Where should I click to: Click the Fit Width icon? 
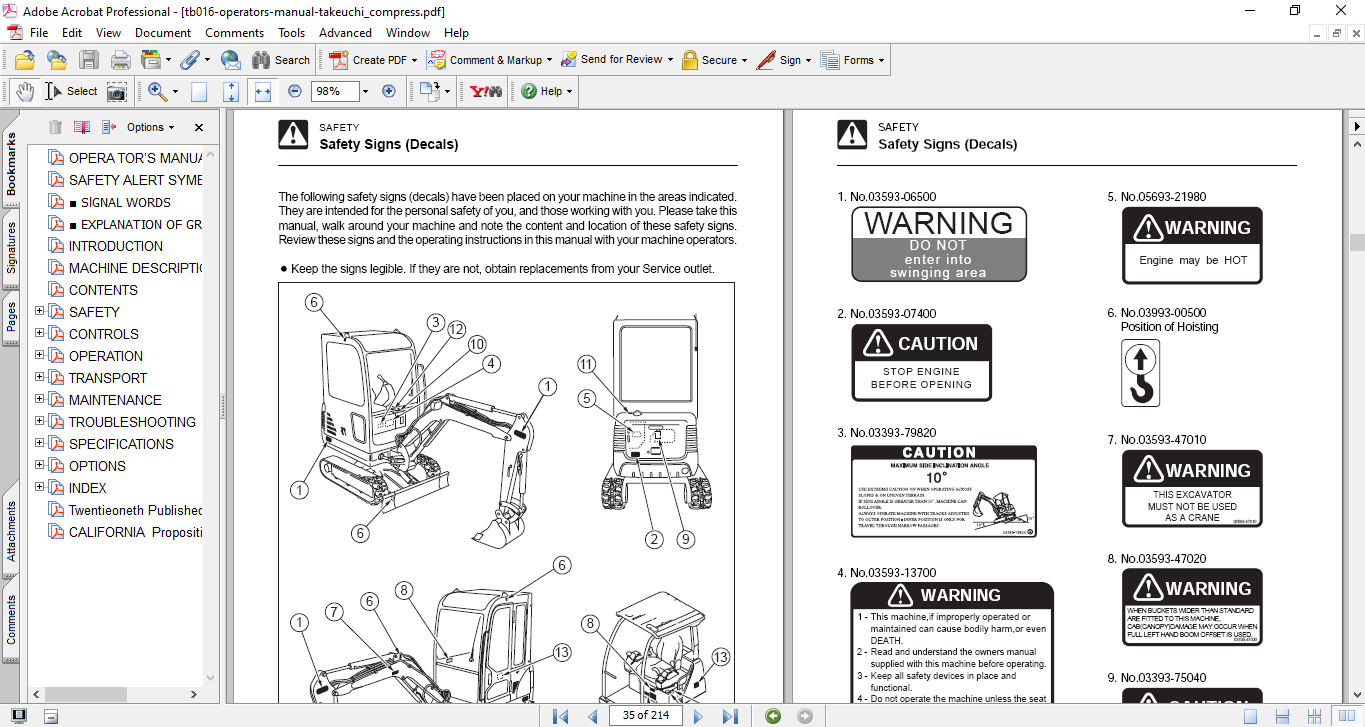point(263,91)
